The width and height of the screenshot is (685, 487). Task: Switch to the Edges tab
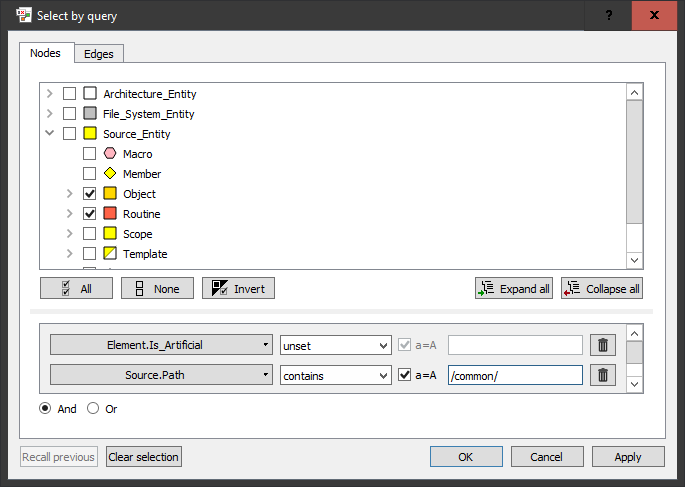point(99,54)
